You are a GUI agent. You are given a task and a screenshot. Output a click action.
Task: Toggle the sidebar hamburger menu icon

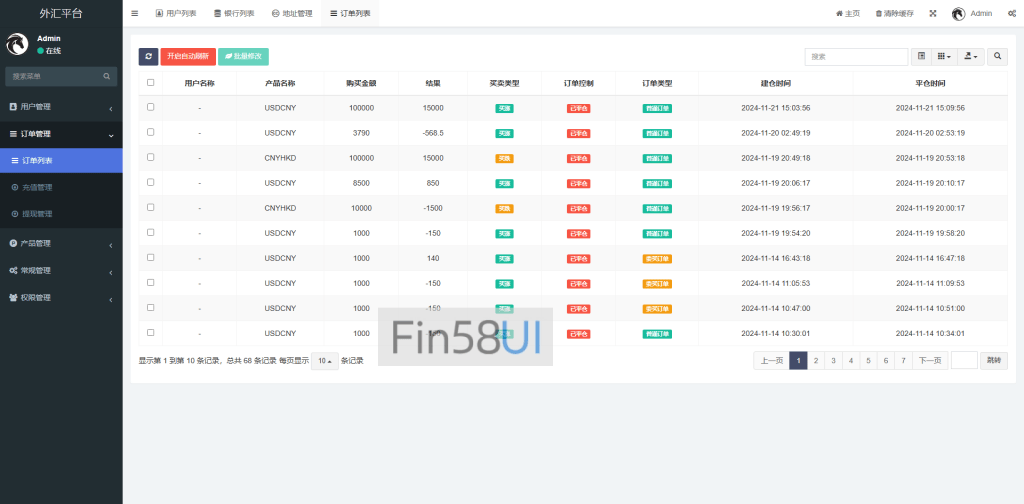pos(135,13)
